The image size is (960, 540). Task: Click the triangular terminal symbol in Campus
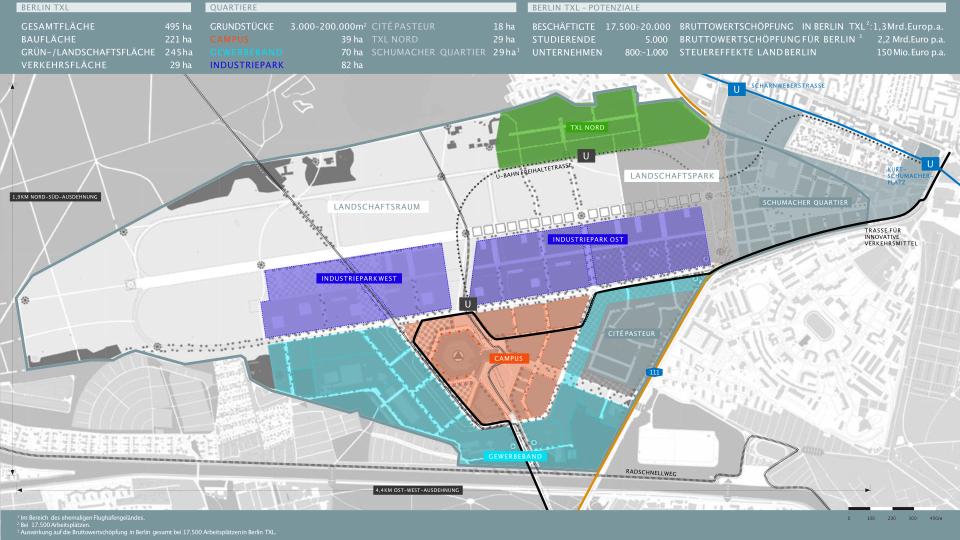[x=455, y=355]
